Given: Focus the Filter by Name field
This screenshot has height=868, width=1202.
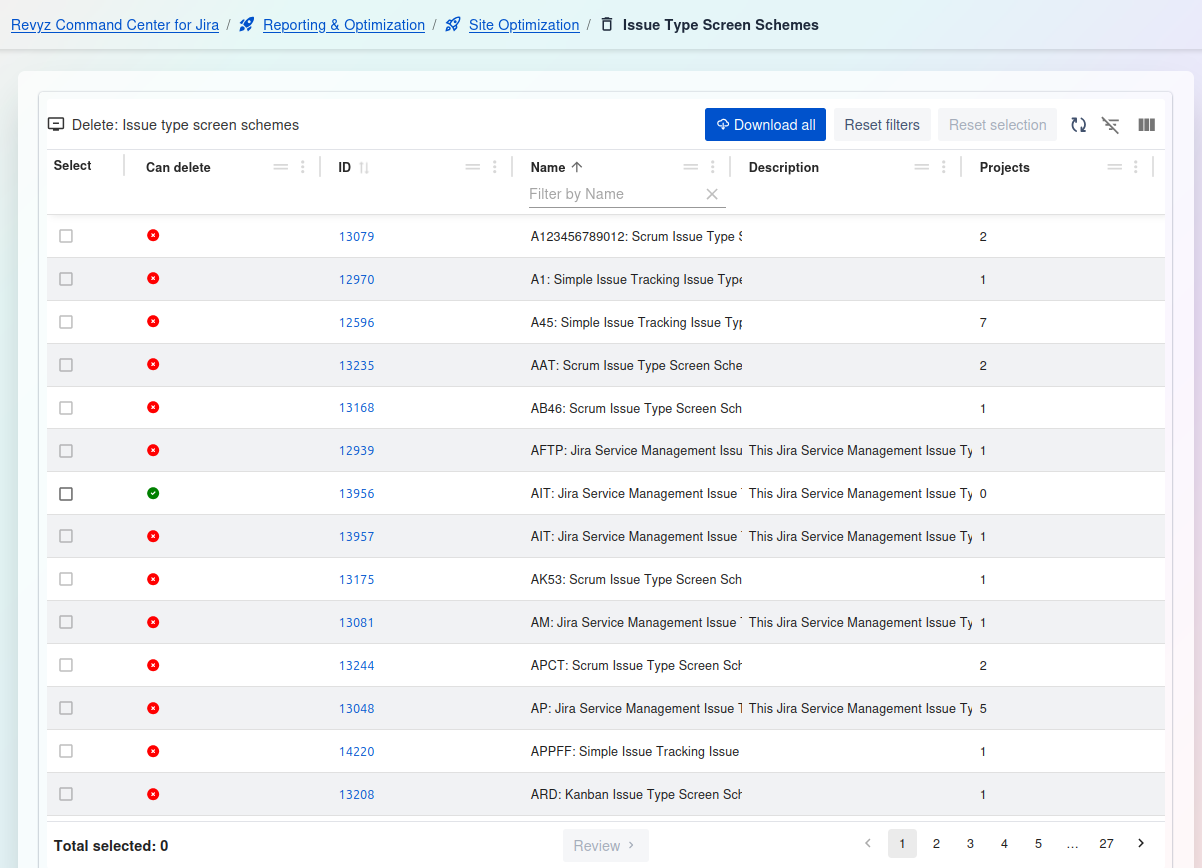Looking at the screenshot, I should click(612, 194).
